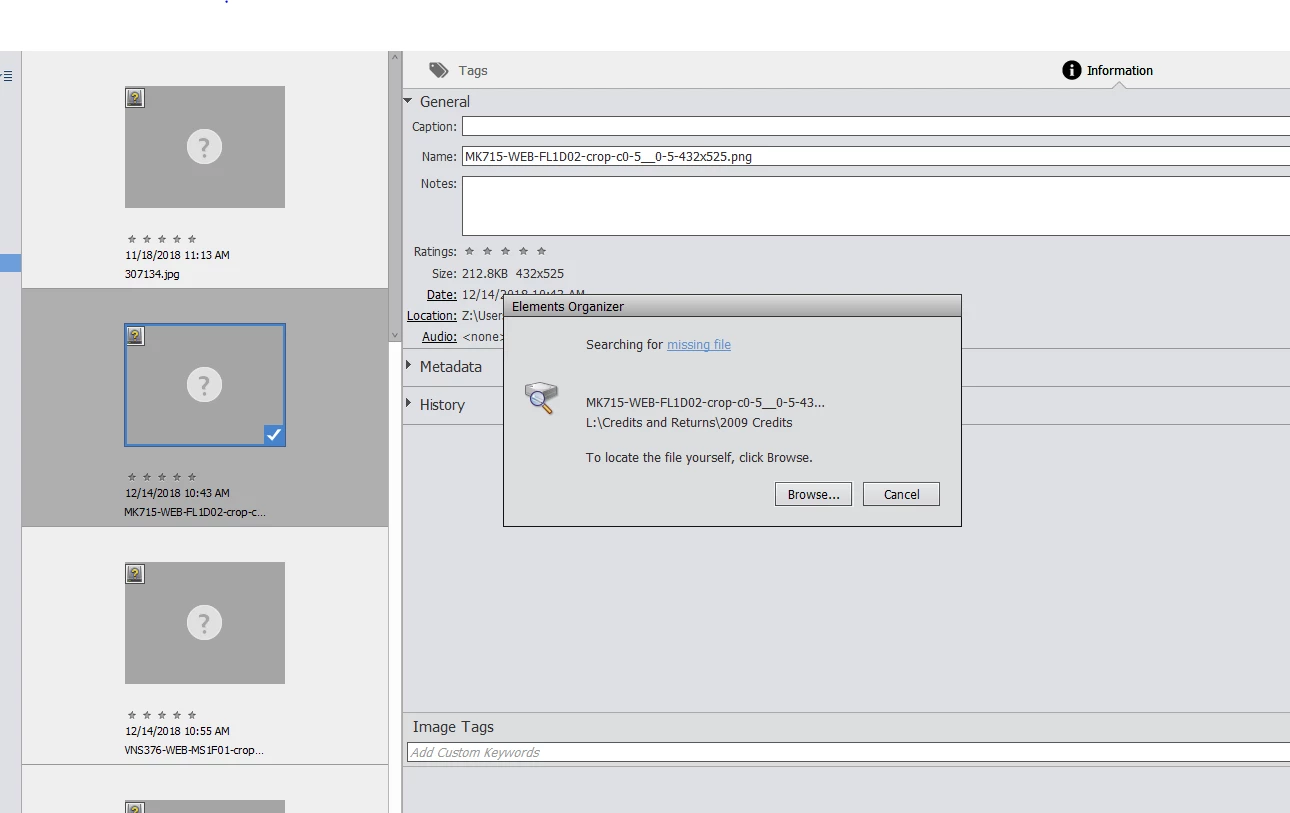
Task: Expand the Metadata section
Action: [x=408, y=366]
